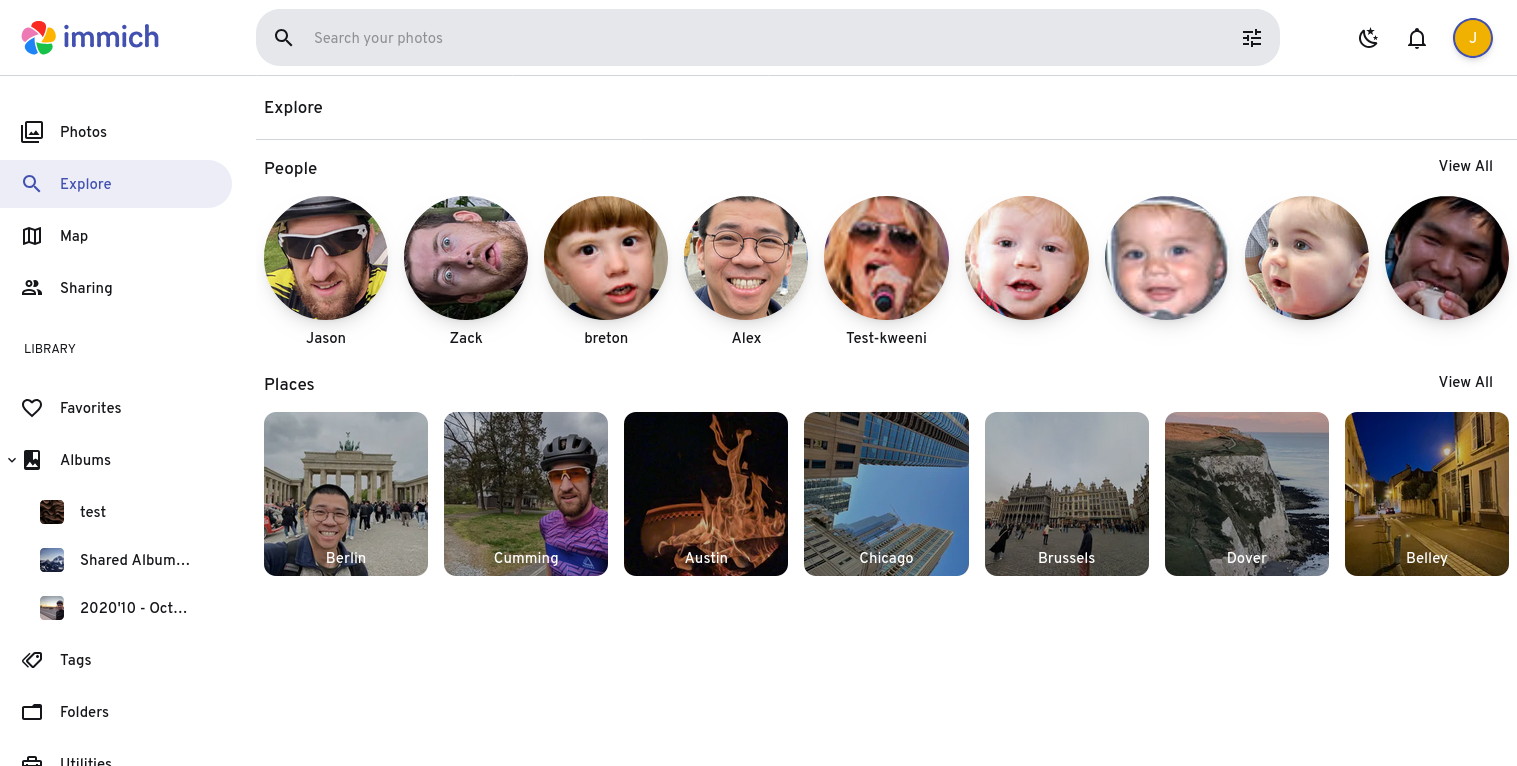Open the notifications bell
This screenshot has height=766, width=1517.
pyautogui.click(x=1416, y=38)
